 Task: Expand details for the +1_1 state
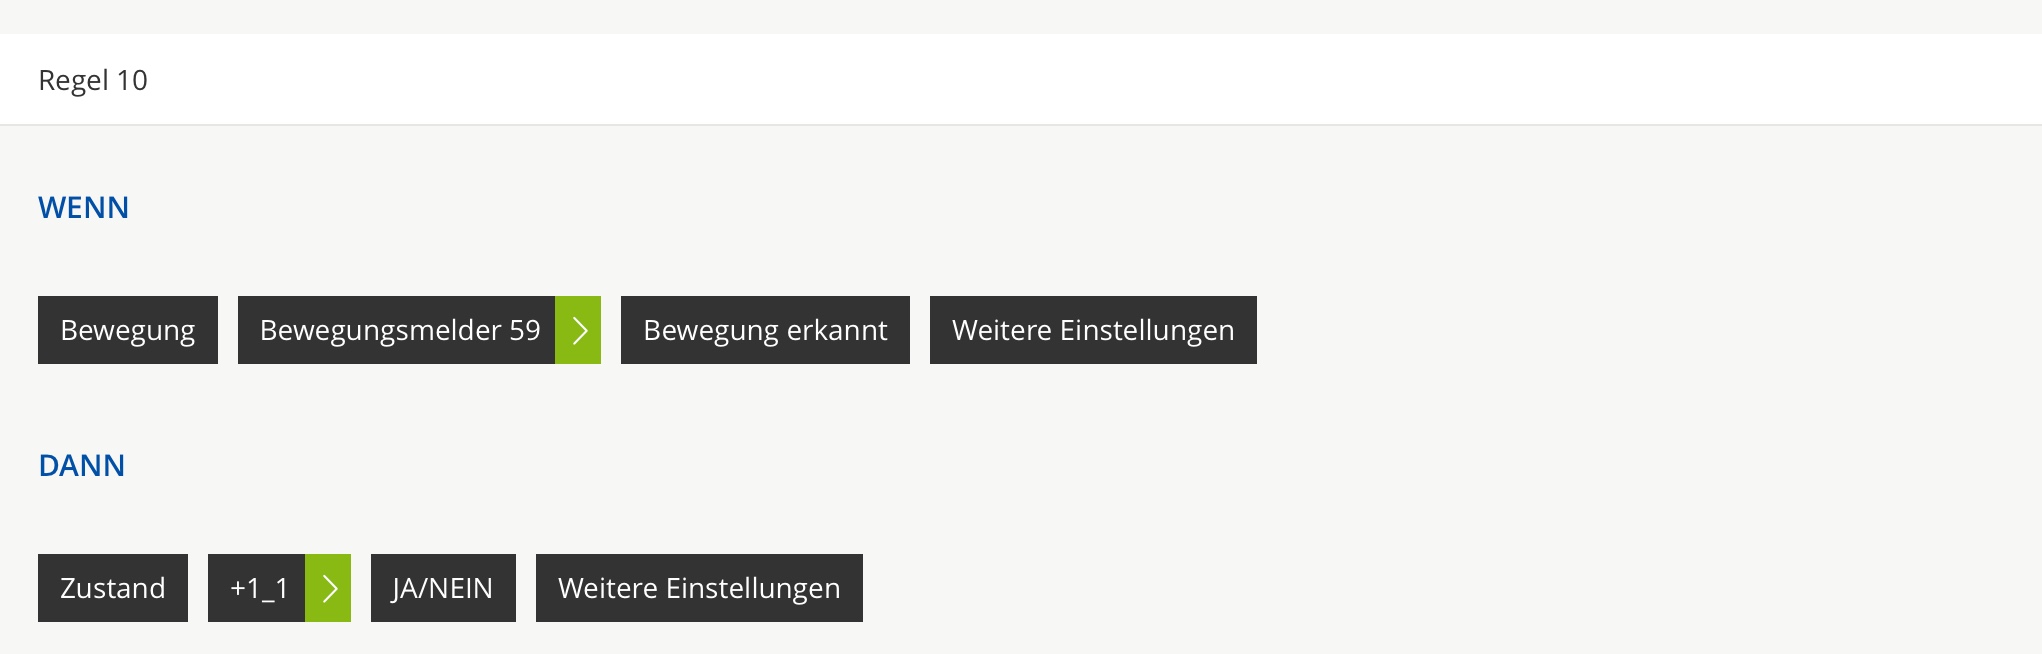[328, 588]
